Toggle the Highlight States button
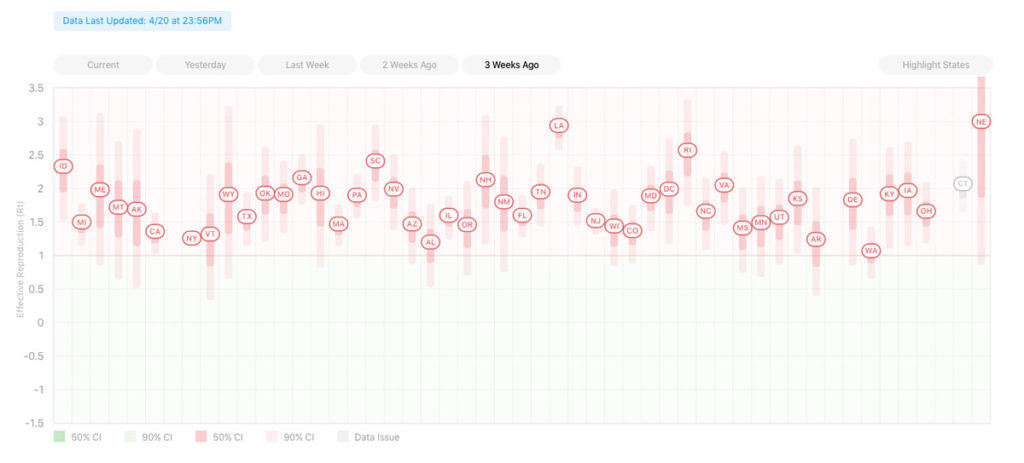1024x463 pixels. pyautogui.click(x=935, y=65)
